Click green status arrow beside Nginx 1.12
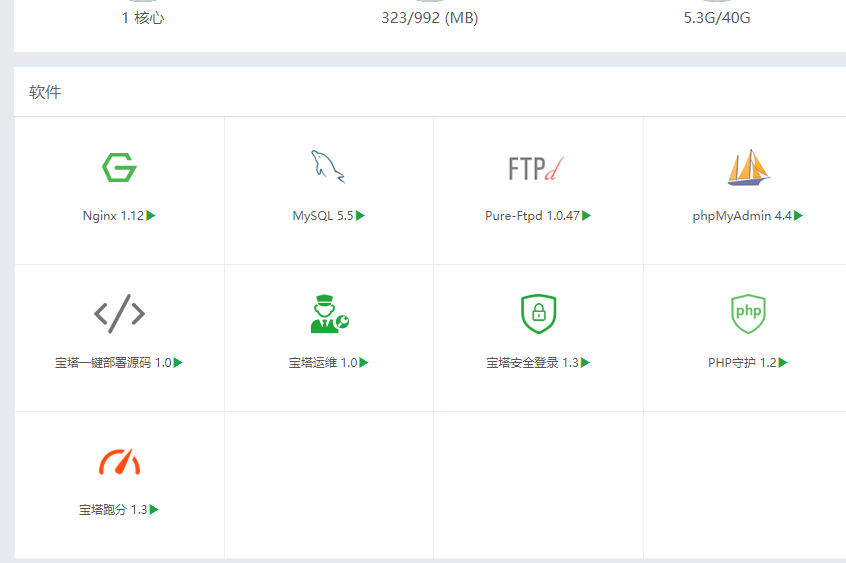This screenshot has width=846, height=563. (x=151, y=216)
